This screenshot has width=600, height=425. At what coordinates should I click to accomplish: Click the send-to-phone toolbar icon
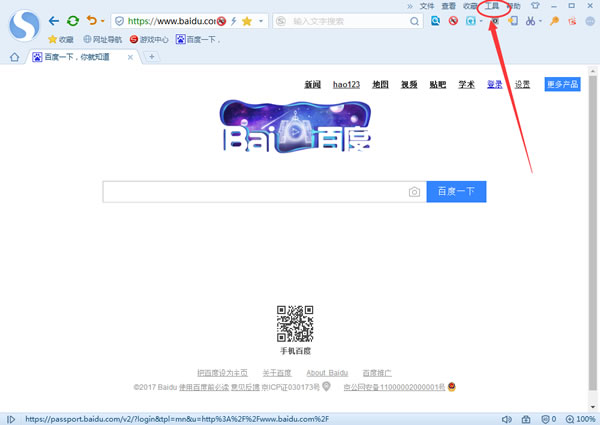click(513, 21)
